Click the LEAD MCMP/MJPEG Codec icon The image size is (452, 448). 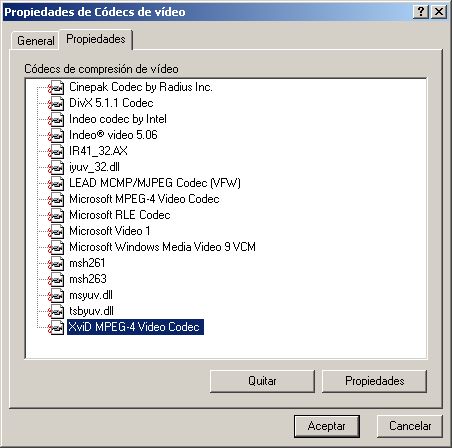[x=56, y=184]
